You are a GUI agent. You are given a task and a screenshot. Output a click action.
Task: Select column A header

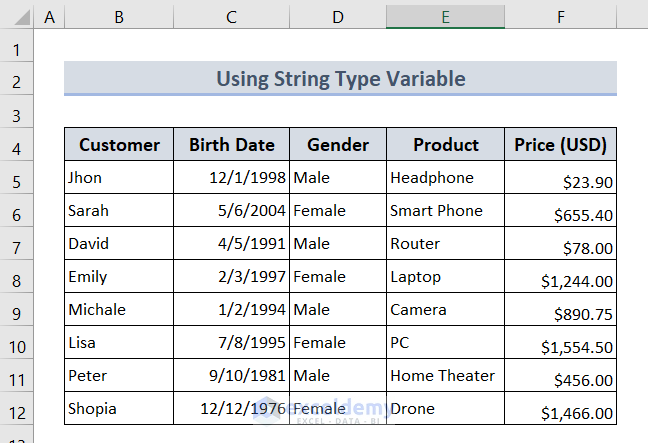[50, 17]
